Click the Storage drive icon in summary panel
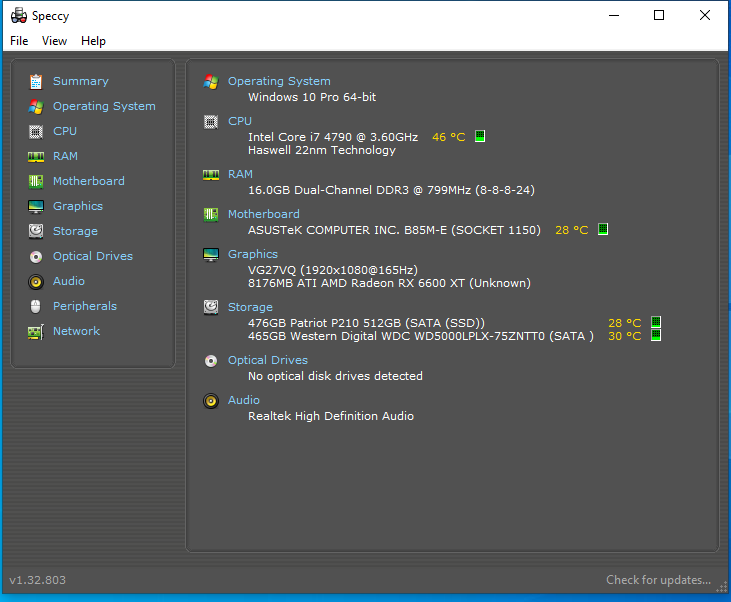731x602 pixels. point(211,308)
